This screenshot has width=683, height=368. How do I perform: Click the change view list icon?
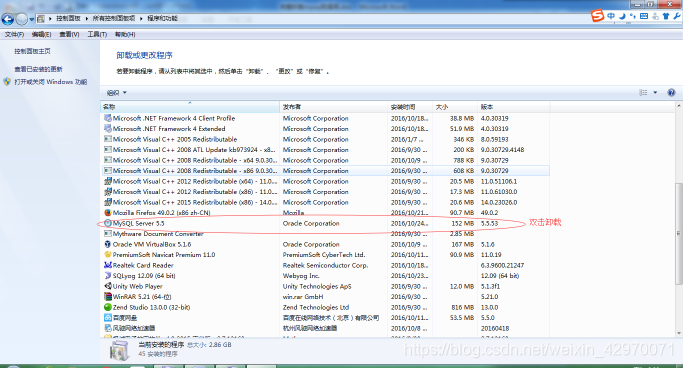(x=643, y=92)
